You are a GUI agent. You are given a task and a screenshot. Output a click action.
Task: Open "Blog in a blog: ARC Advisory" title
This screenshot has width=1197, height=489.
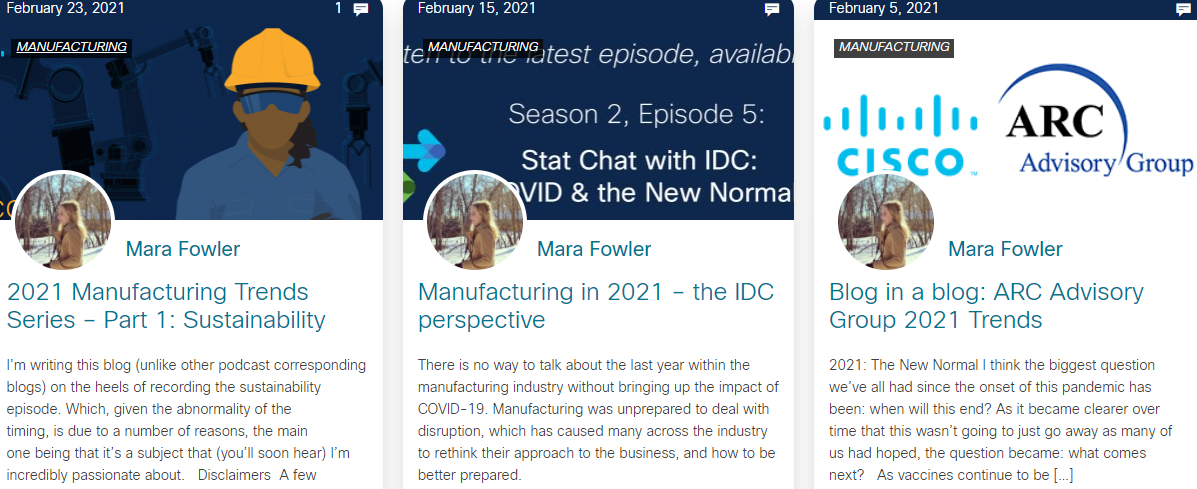coord(985,306)
